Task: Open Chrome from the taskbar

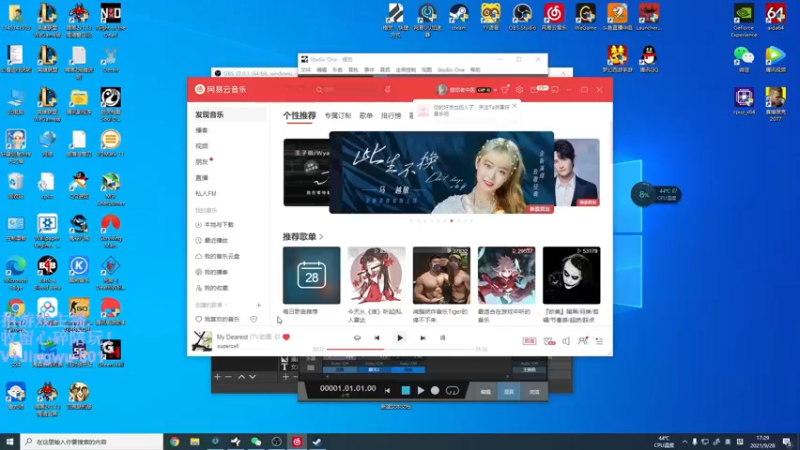Action: click(x=175, y=442)
